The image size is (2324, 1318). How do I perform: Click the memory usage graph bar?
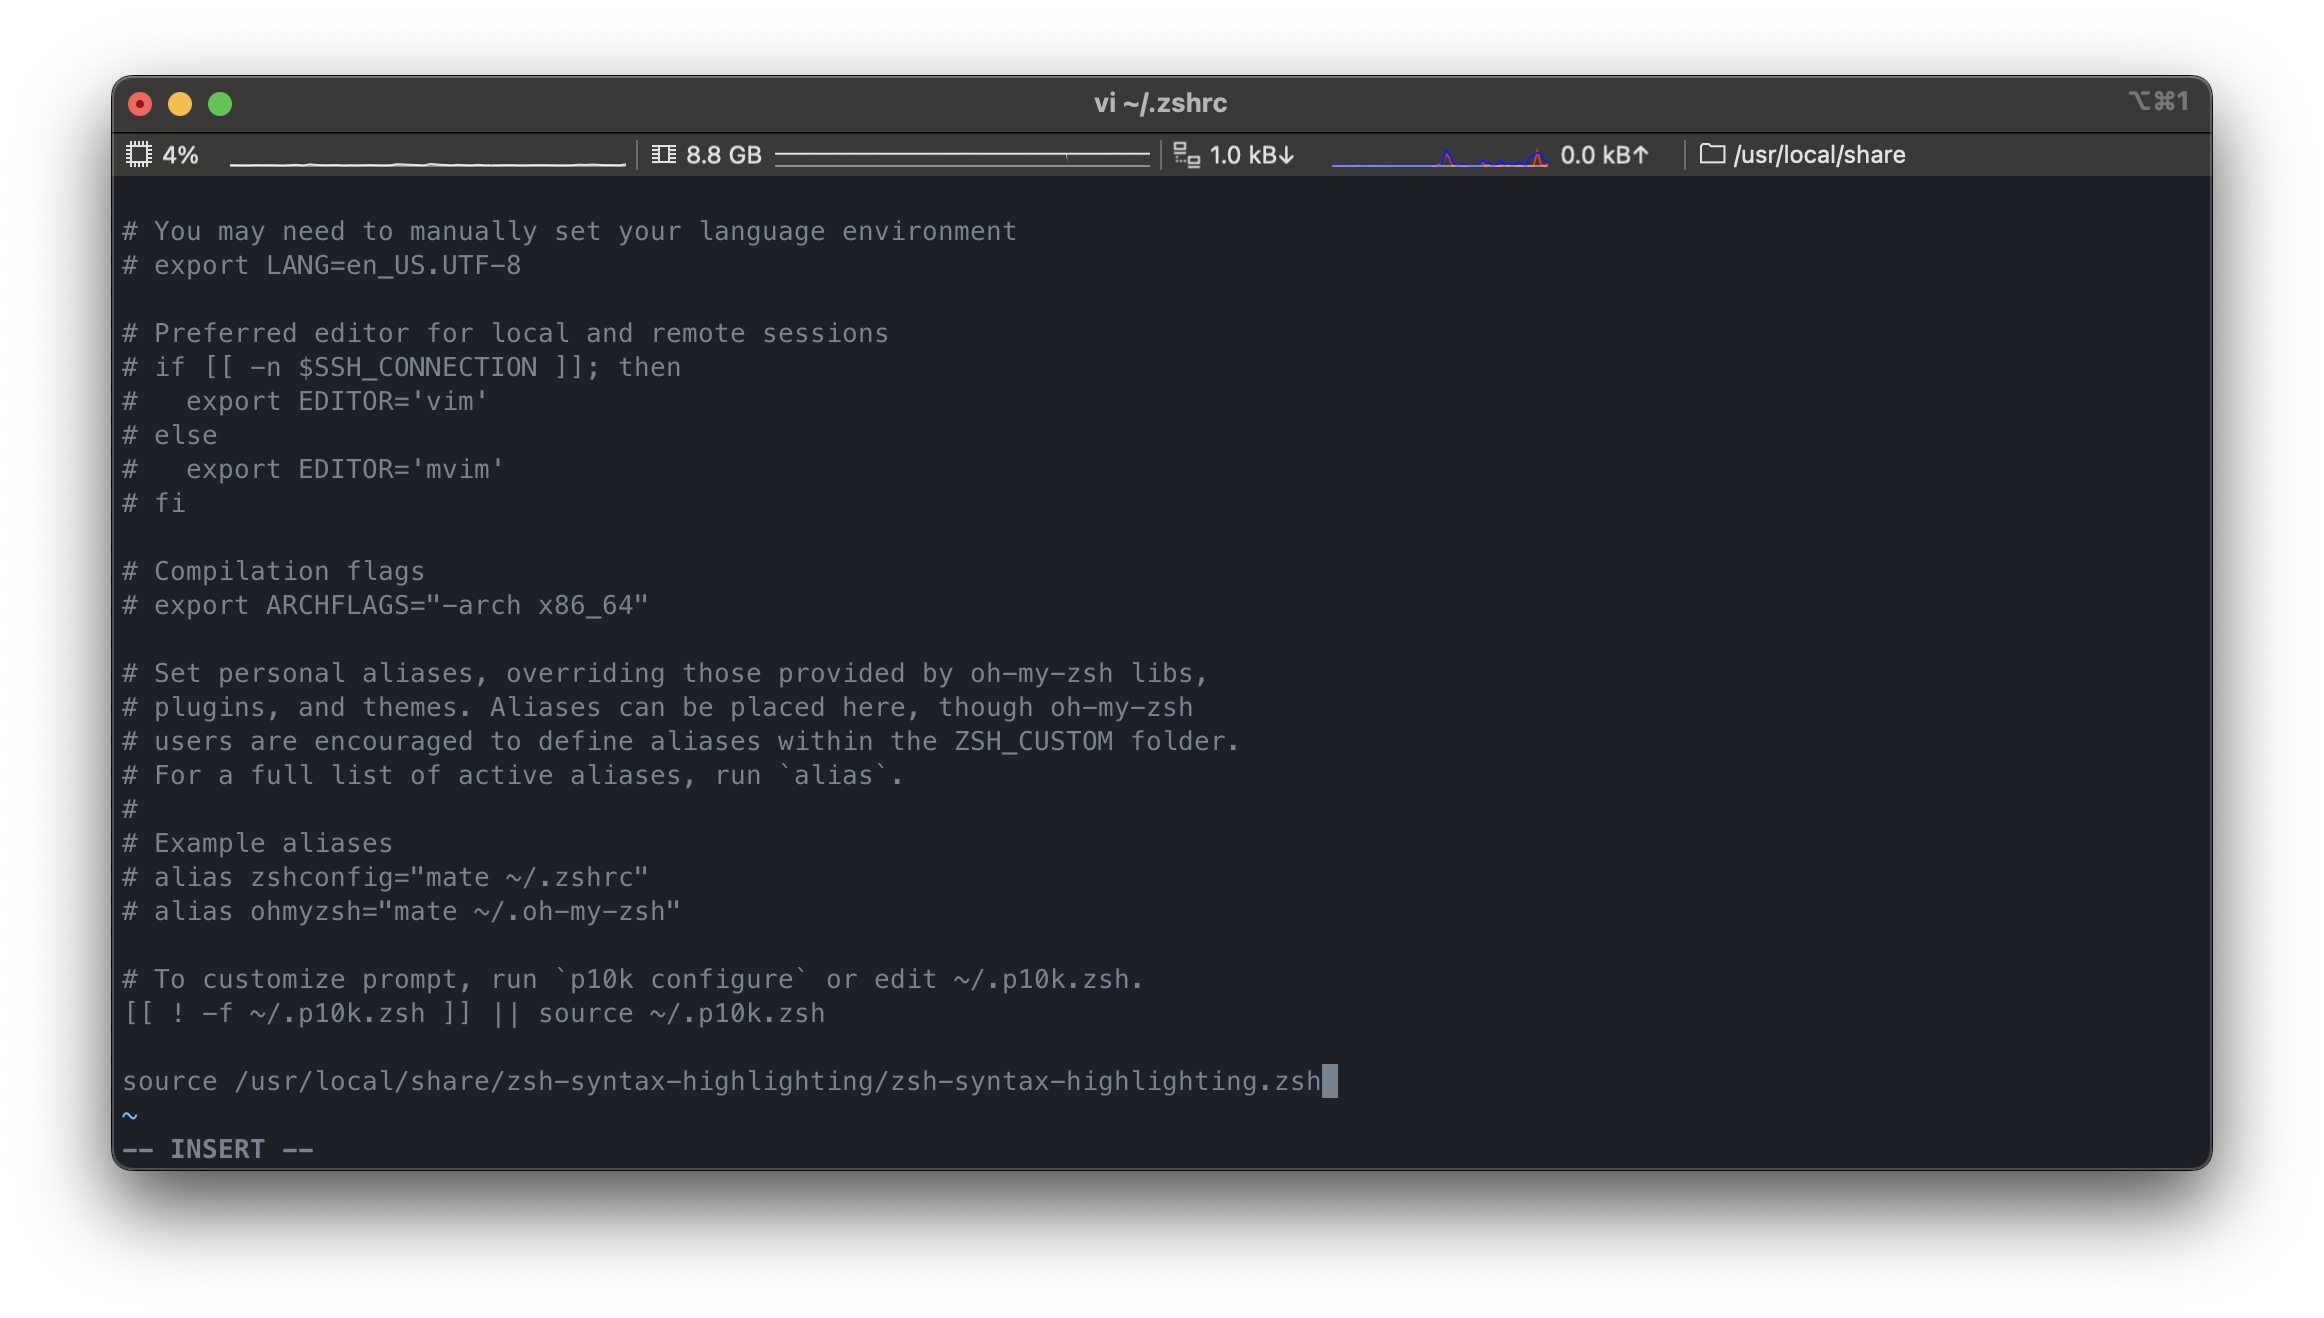(x=961, y=156)
